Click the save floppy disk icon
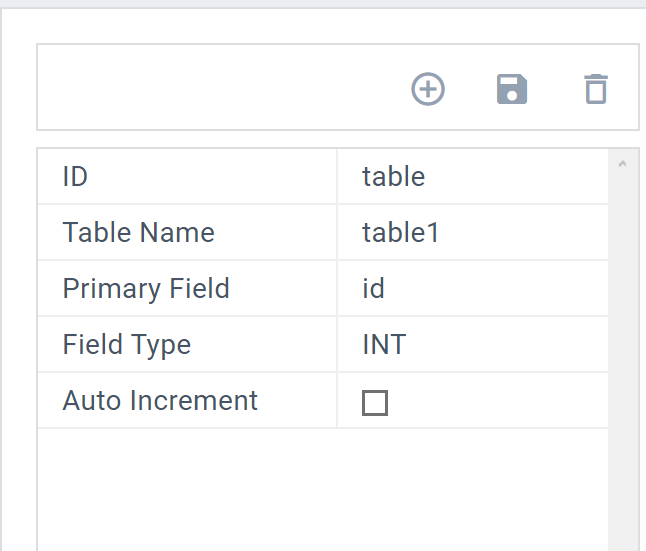The height and width of the screenshot is (551, 646). 512,89
